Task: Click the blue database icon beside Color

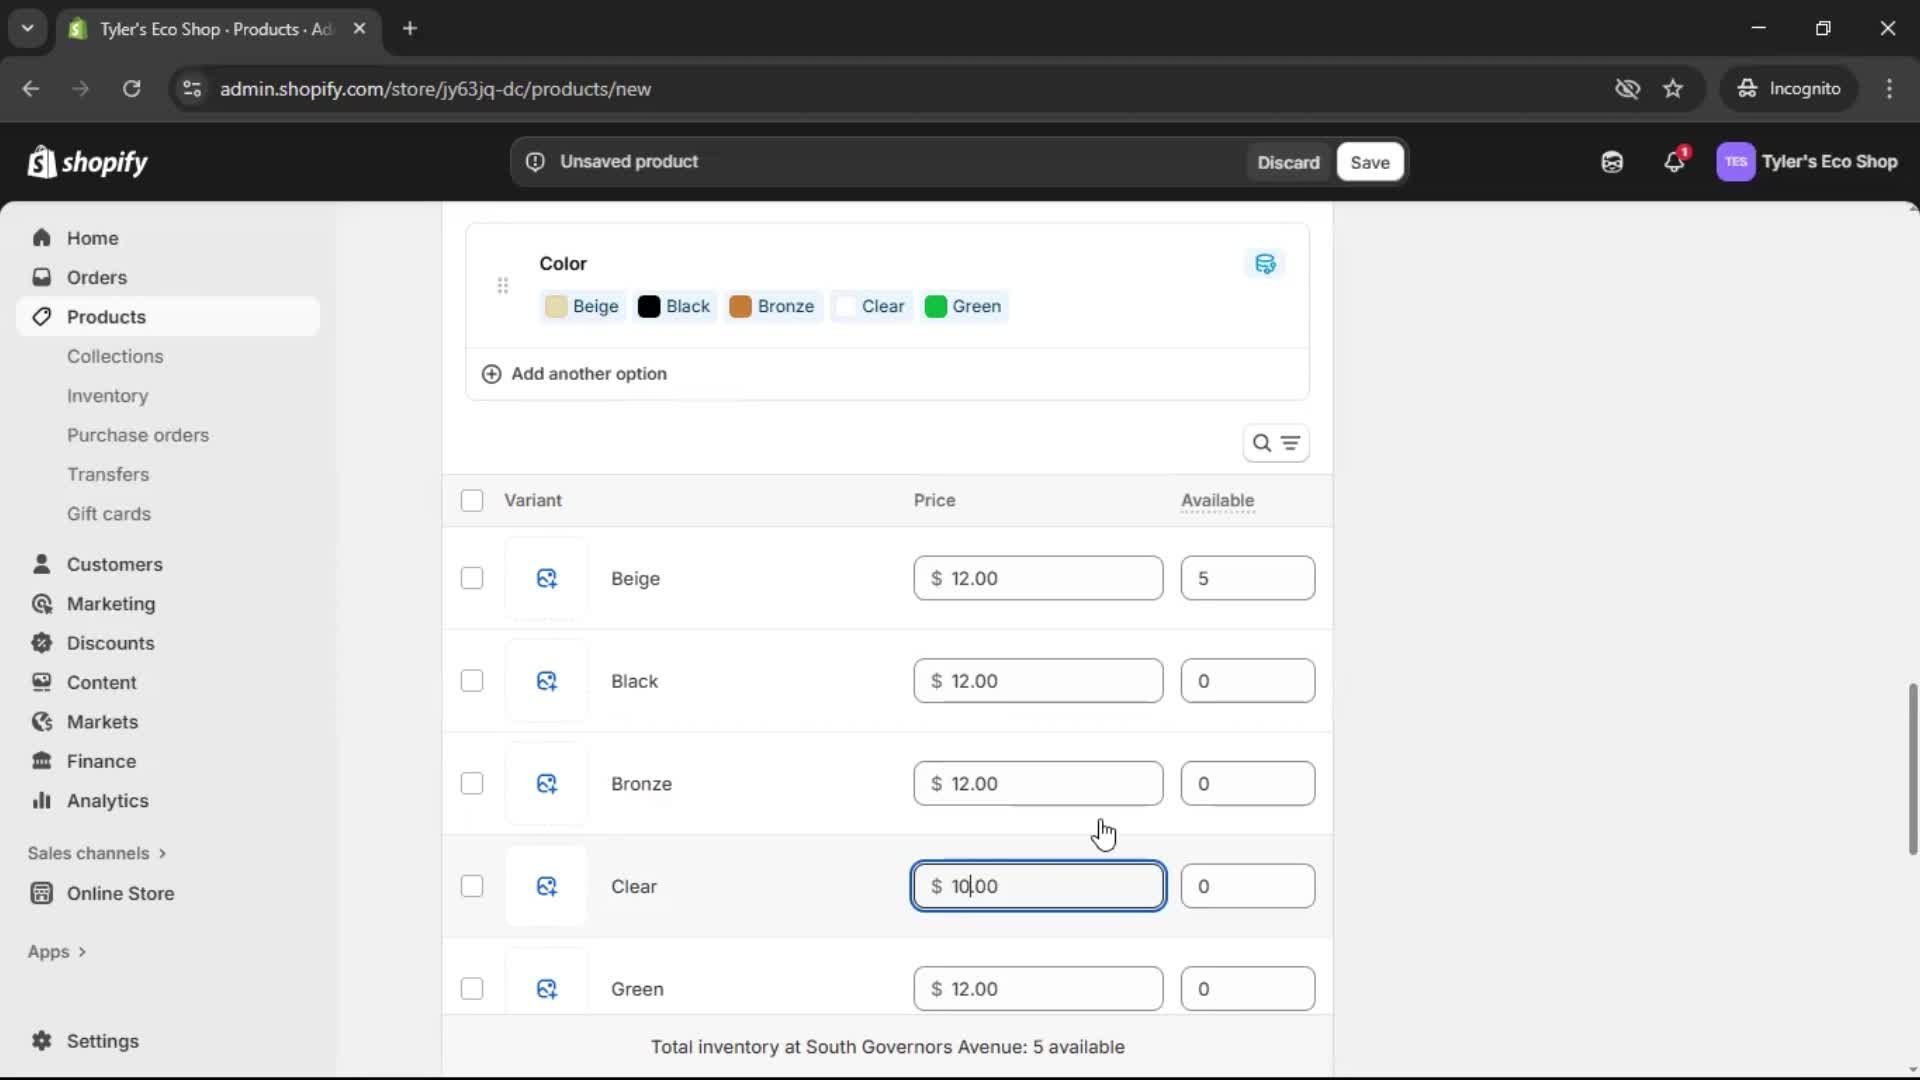Action: click(x=1264, y=263)
